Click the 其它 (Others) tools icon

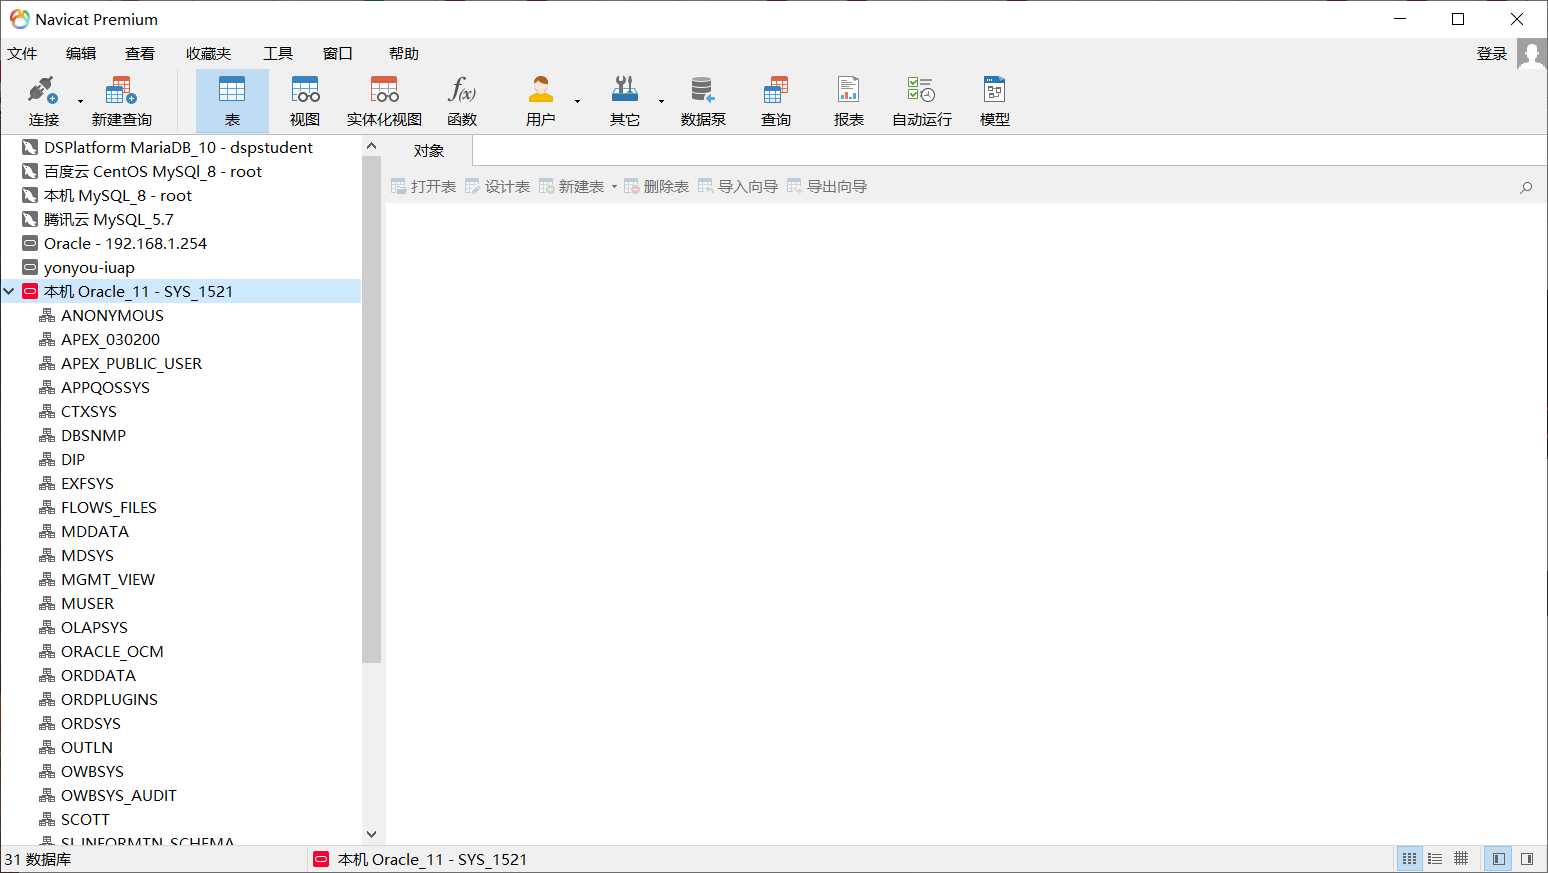625,101
